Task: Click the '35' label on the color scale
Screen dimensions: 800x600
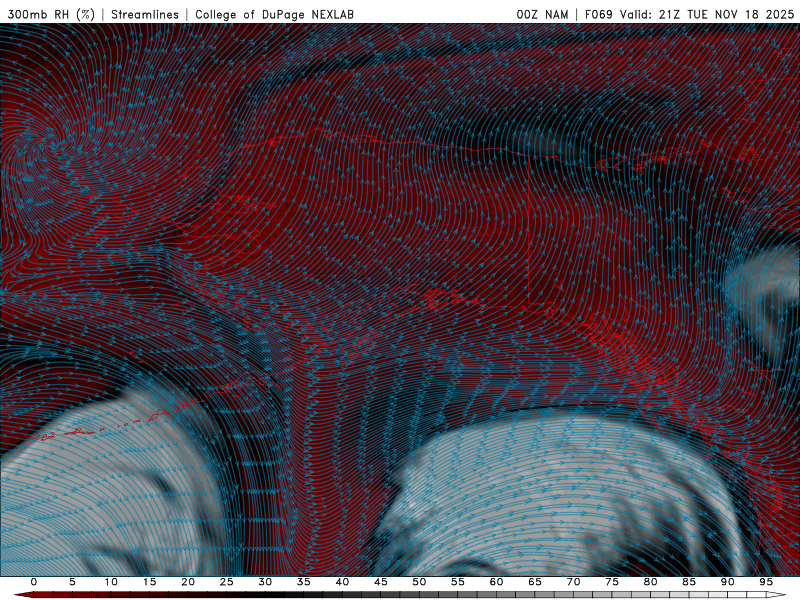Action: click(304, 582)
